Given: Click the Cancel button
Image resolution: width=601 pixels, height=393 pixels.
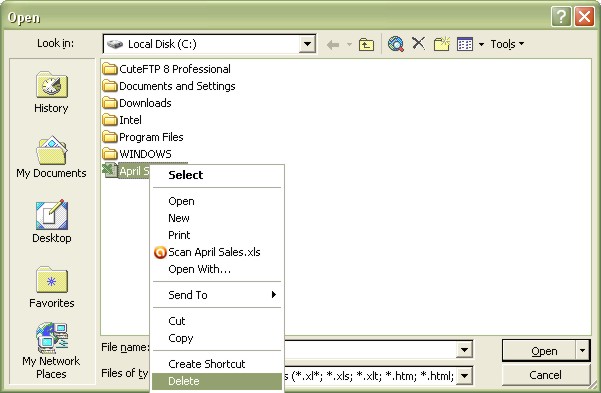Looking at the screenshot, I should click(545, 375).
